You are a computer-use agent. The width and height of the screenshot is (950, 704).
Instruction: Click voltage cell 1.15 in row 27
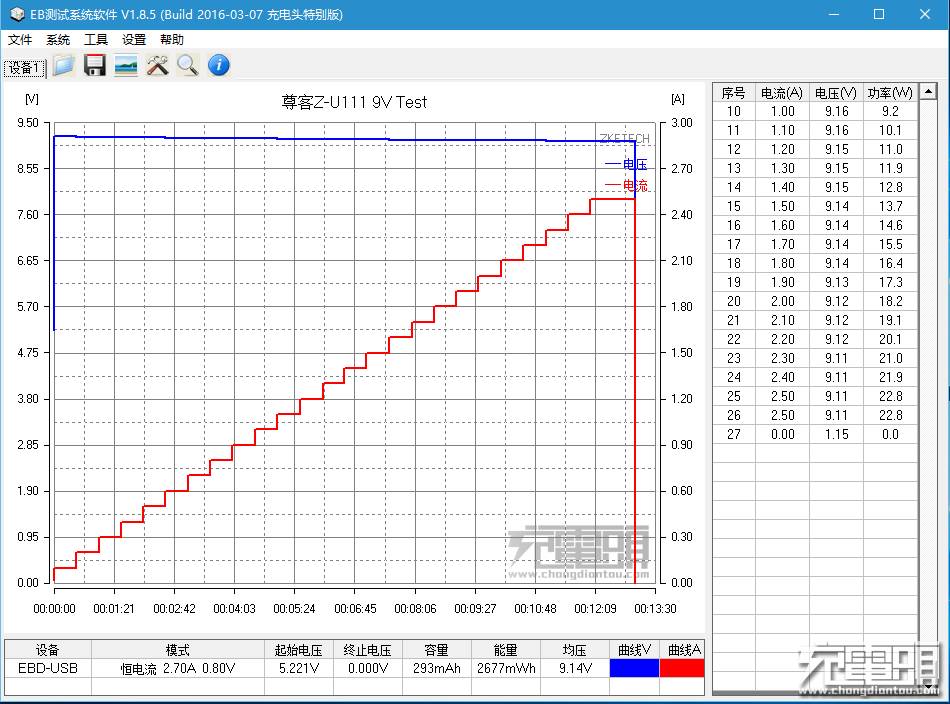pos(836,434)
